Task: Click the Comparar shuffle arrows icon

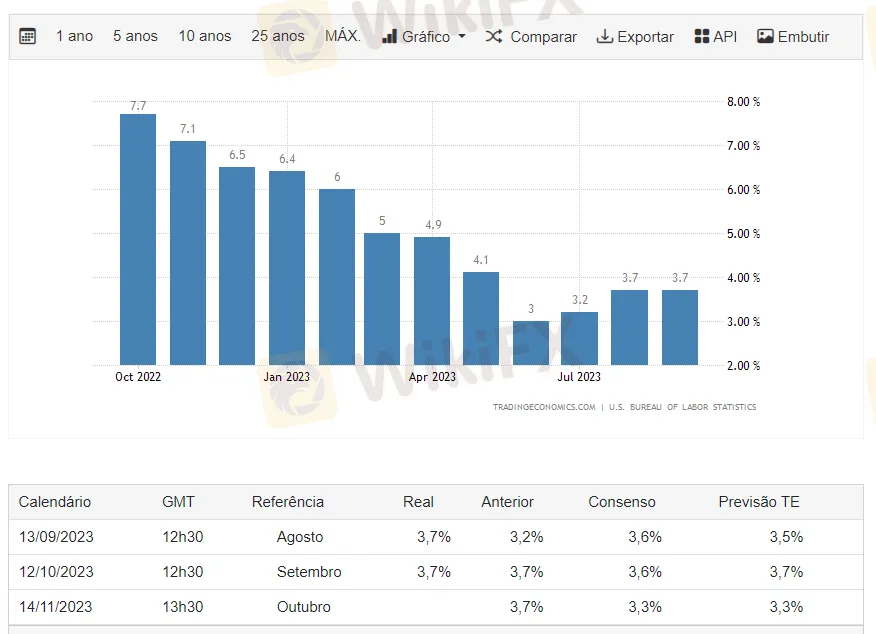Action: click(x=494, y=37)
